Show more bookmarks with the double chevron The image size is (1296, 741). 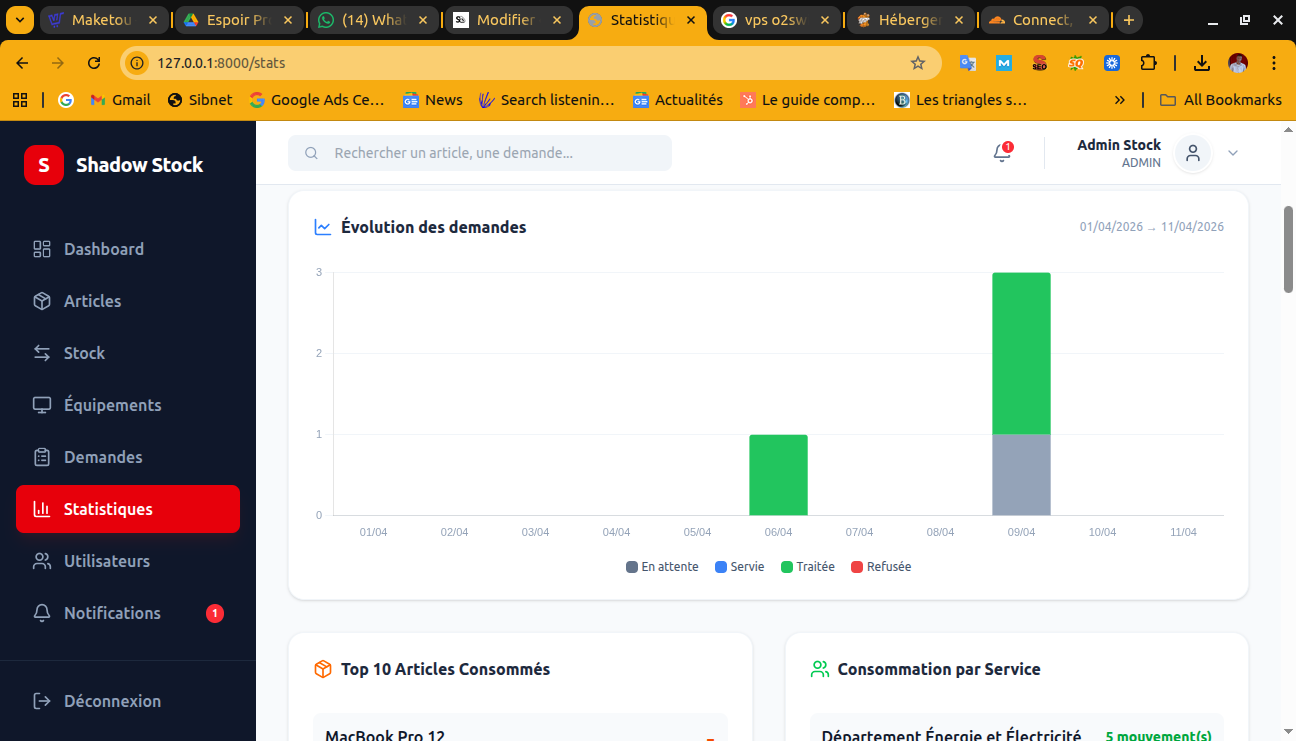[1119, 100]
